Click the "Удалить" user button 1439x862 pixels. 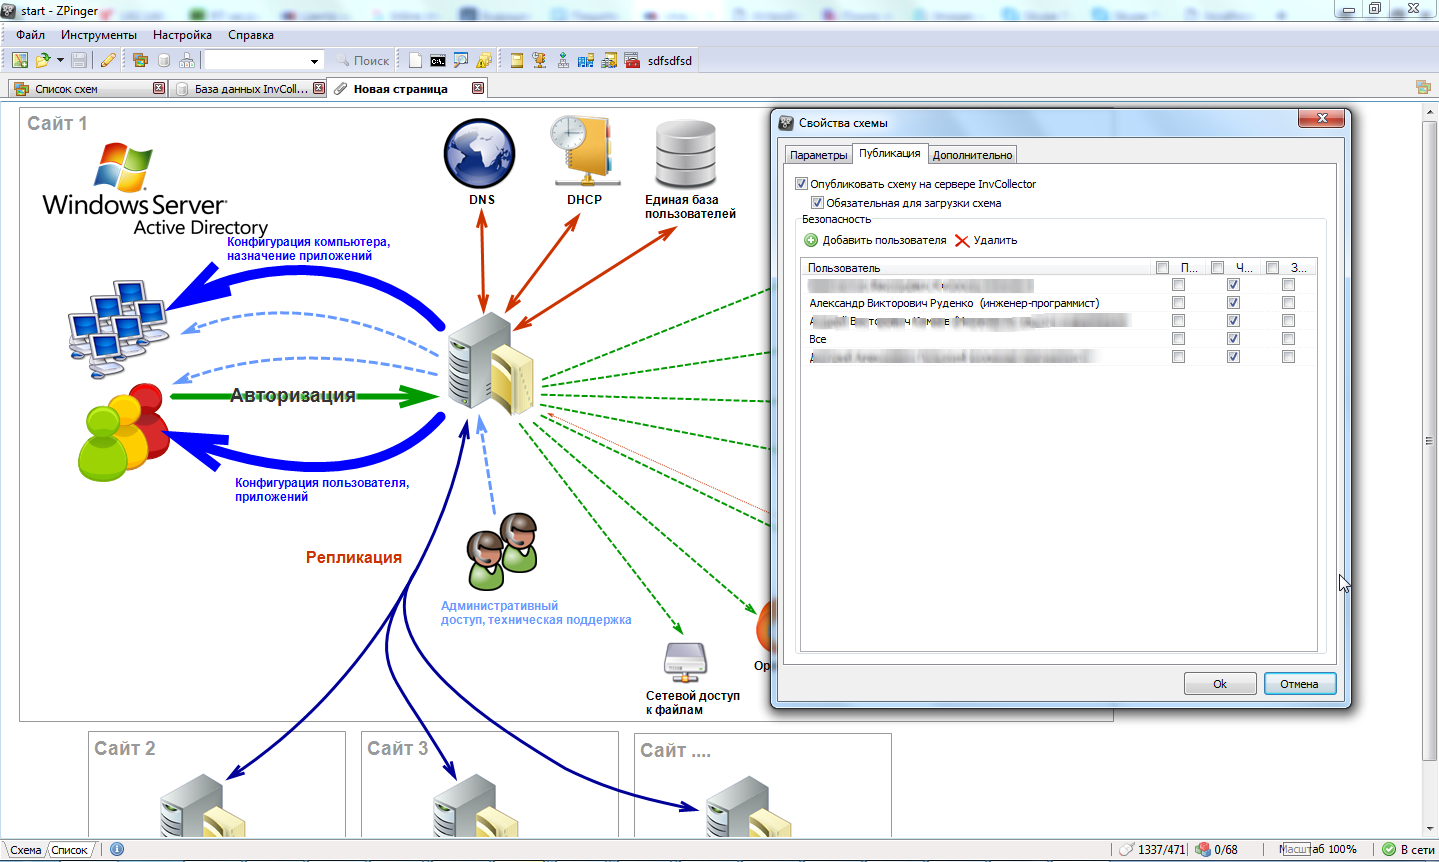pos(986,240)
